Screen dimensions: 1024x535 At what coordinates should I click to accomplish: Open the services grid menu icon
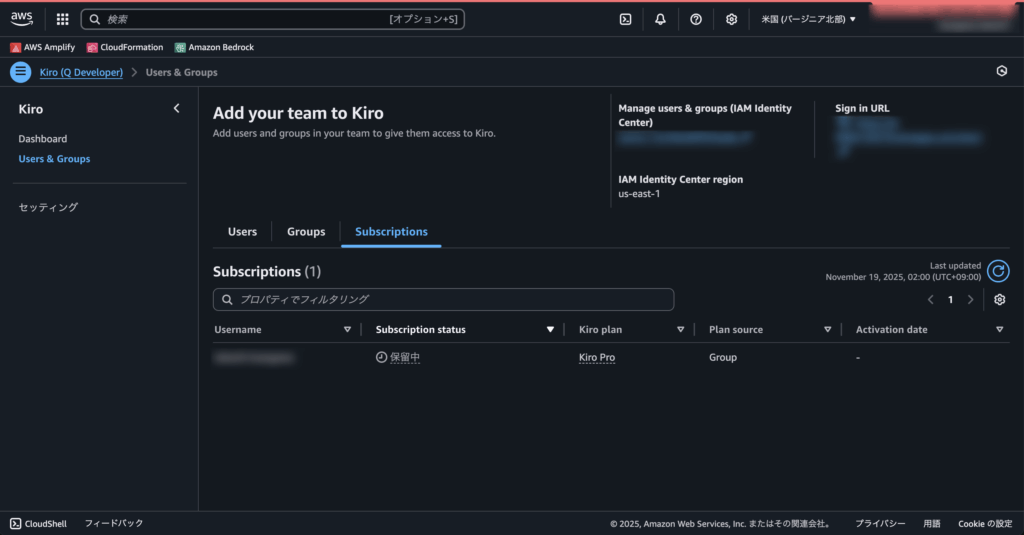click(62, 19)
